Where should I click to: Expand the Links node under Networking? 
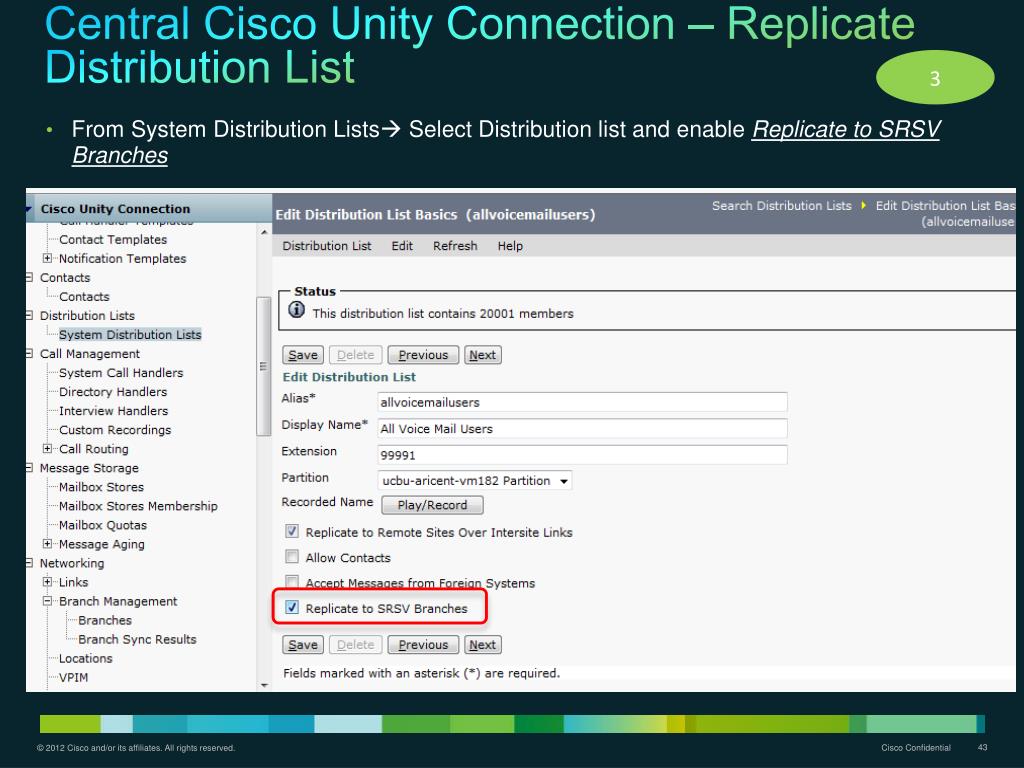click(49, 582)
